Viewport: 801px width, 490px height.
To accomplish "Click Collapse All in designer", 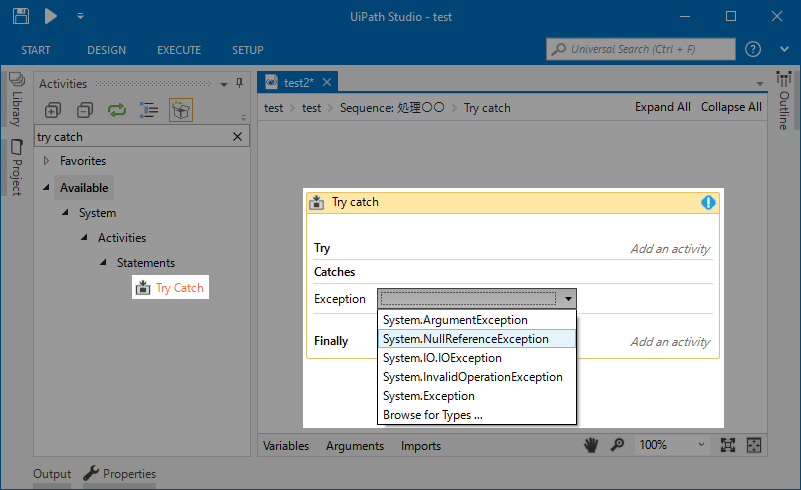I will (x=731, y=107).
